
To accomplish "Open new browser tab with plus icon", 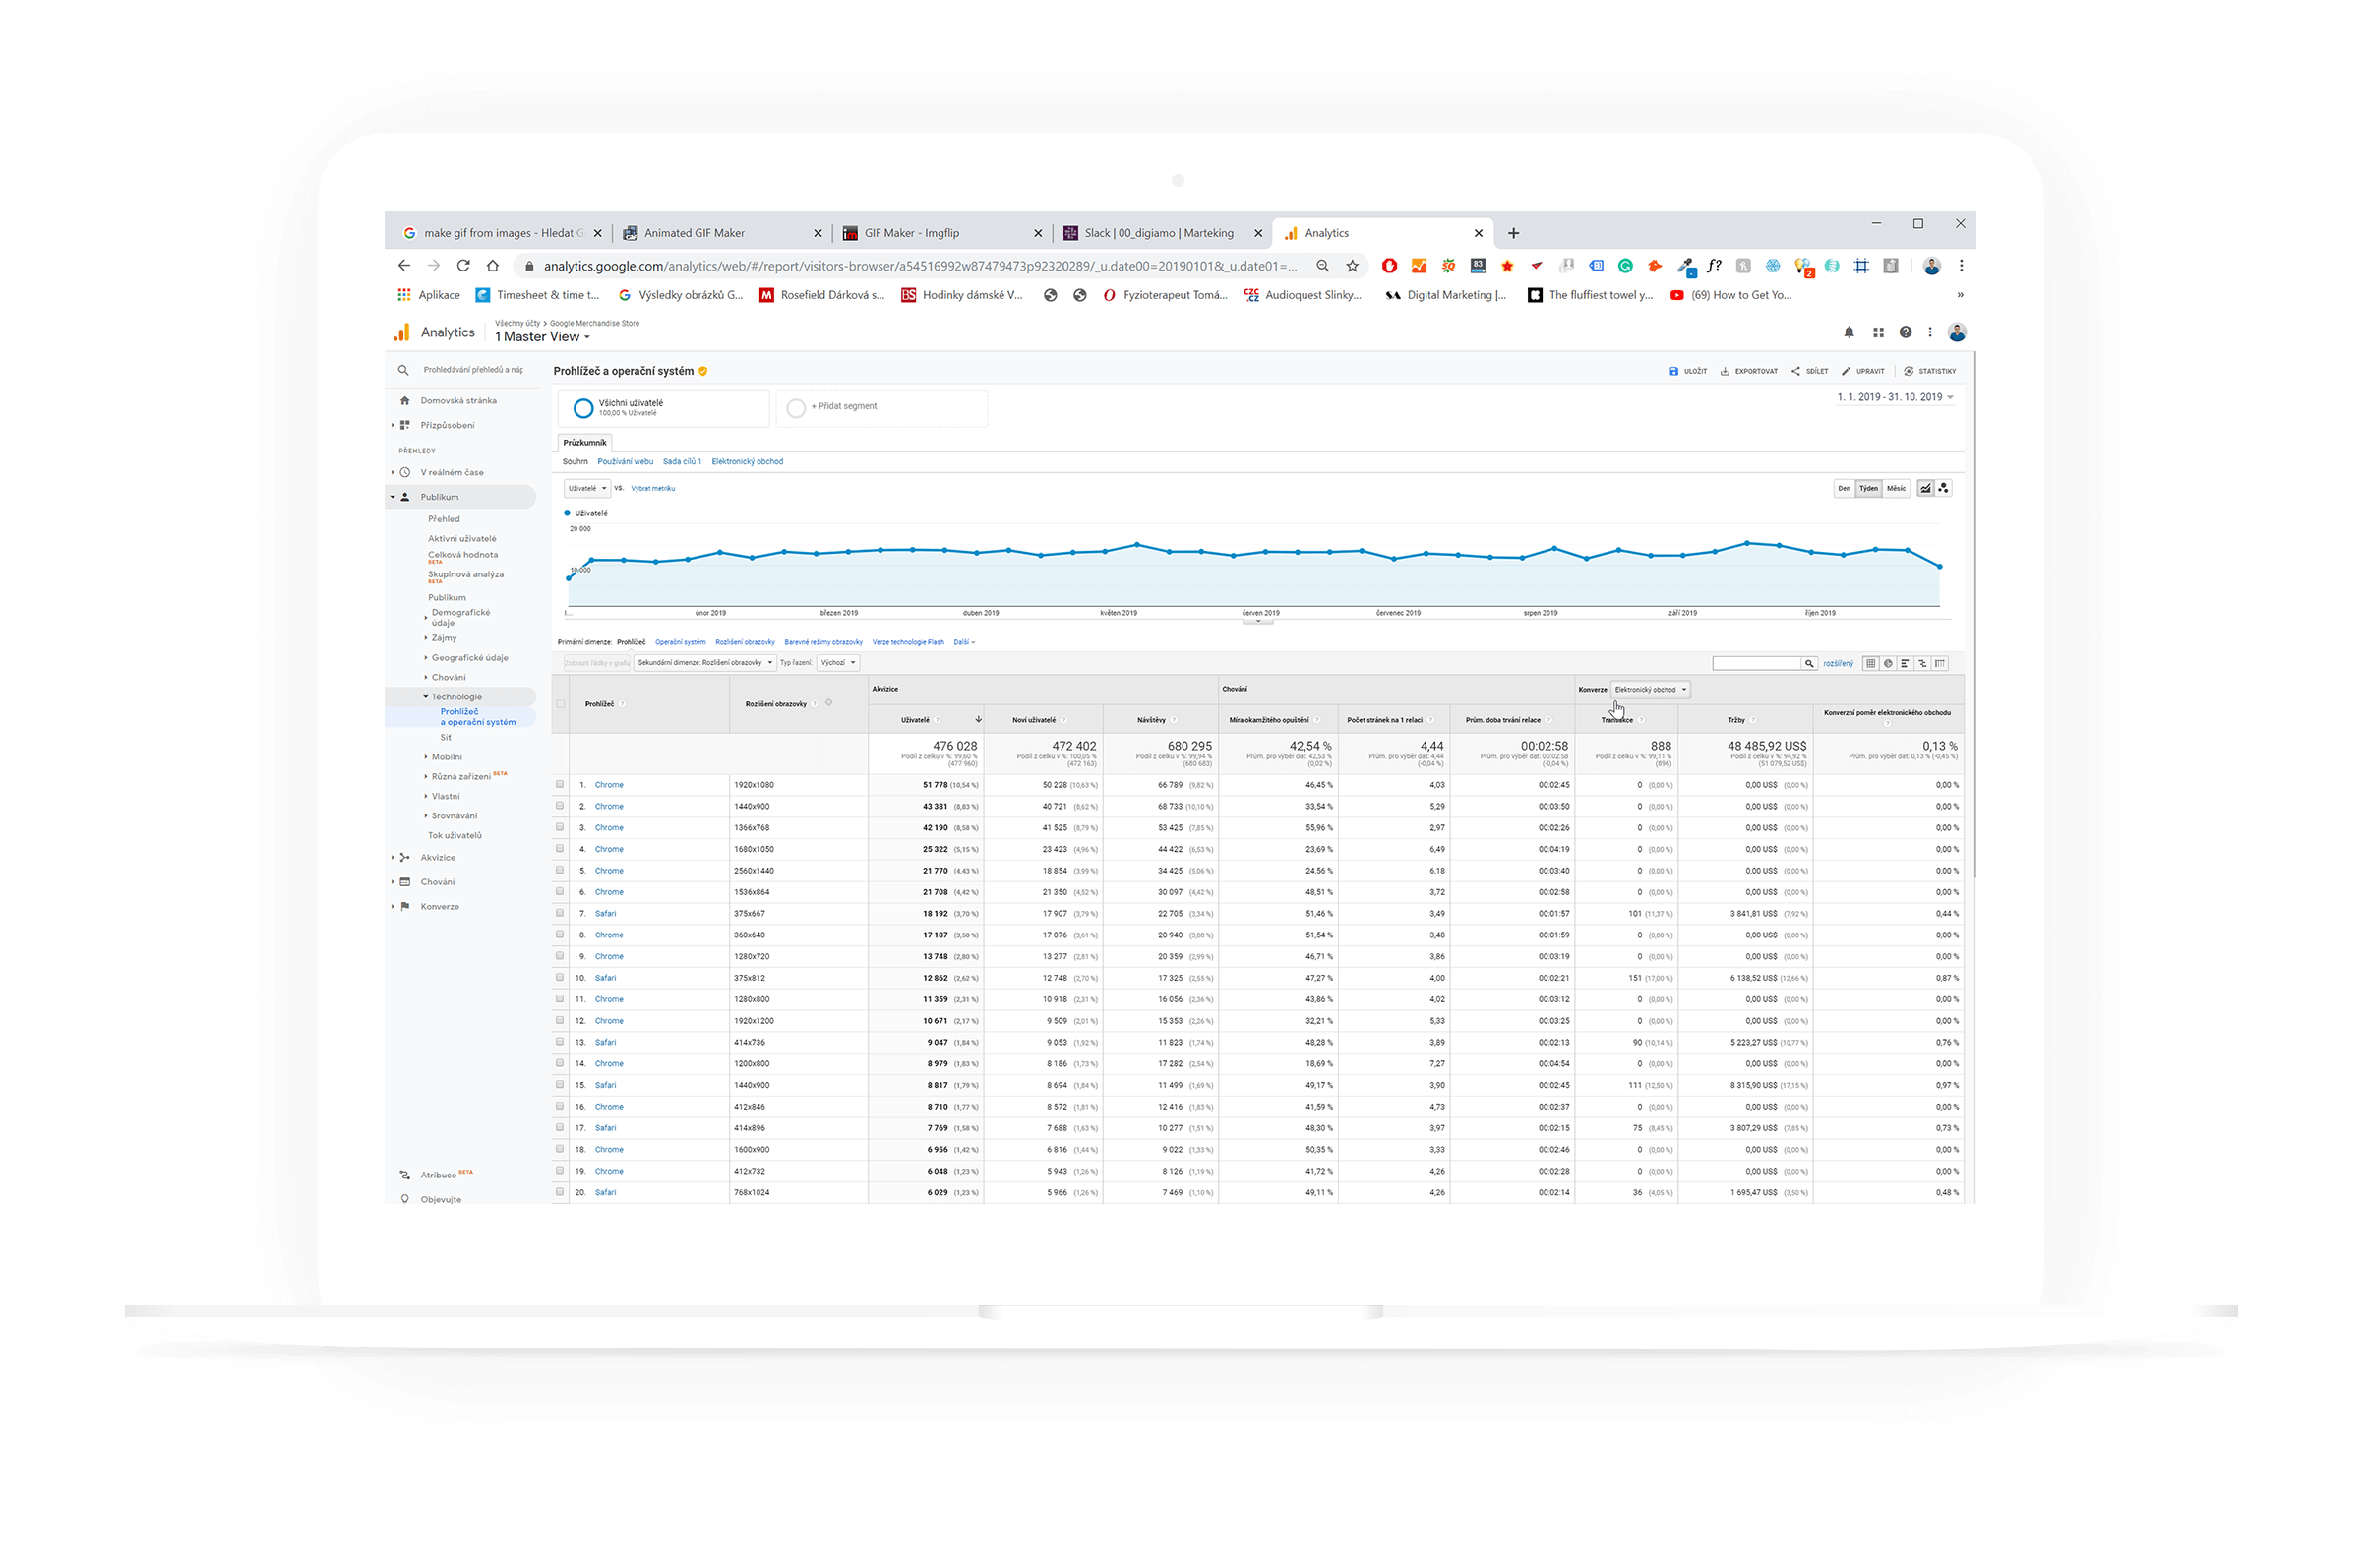I will [x=1513, y=233].
